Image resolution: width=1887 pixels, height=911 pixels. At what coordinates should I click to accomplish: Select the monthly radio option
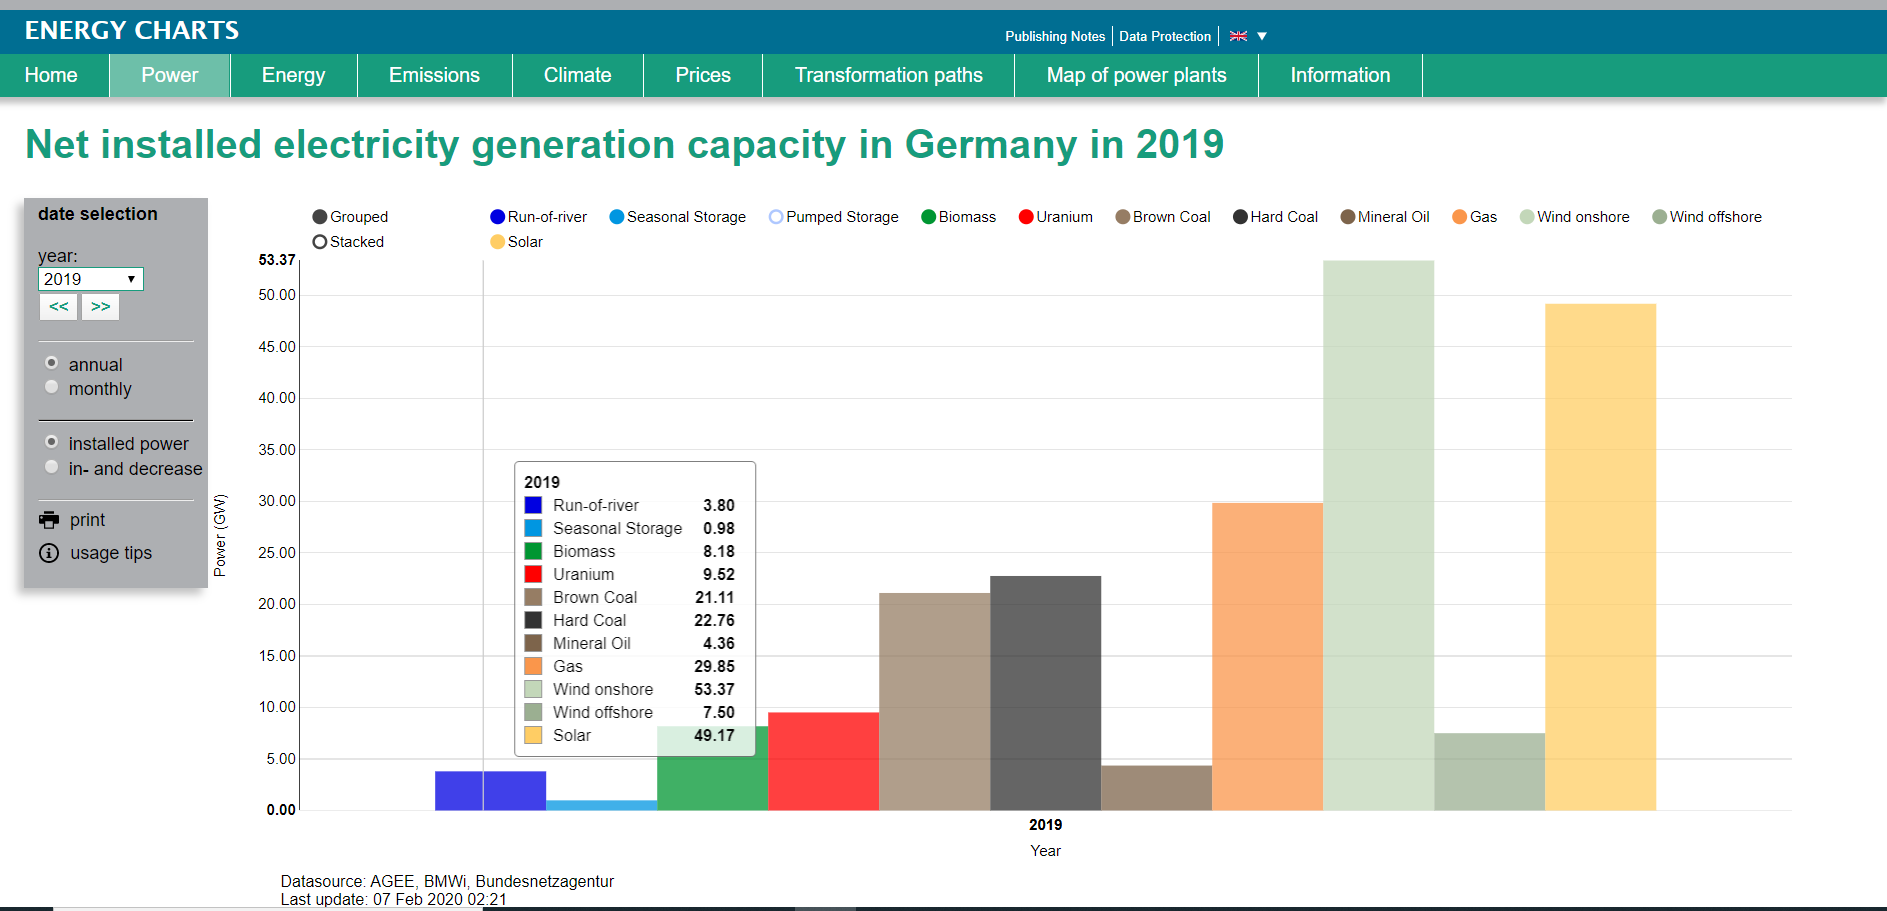(52, 388)
